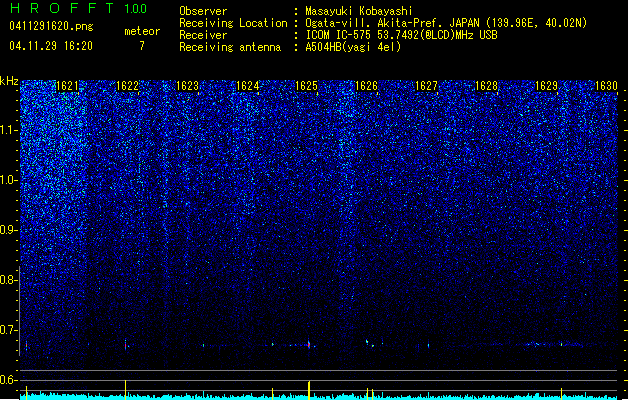The image size is (629, 400).
Task: Jump to the 1630 time marker
Action: click(x=606, y=86)
